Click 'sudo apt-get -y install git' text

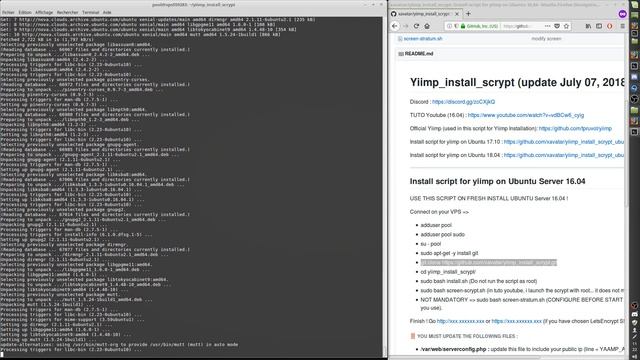(x=449, y=253)
